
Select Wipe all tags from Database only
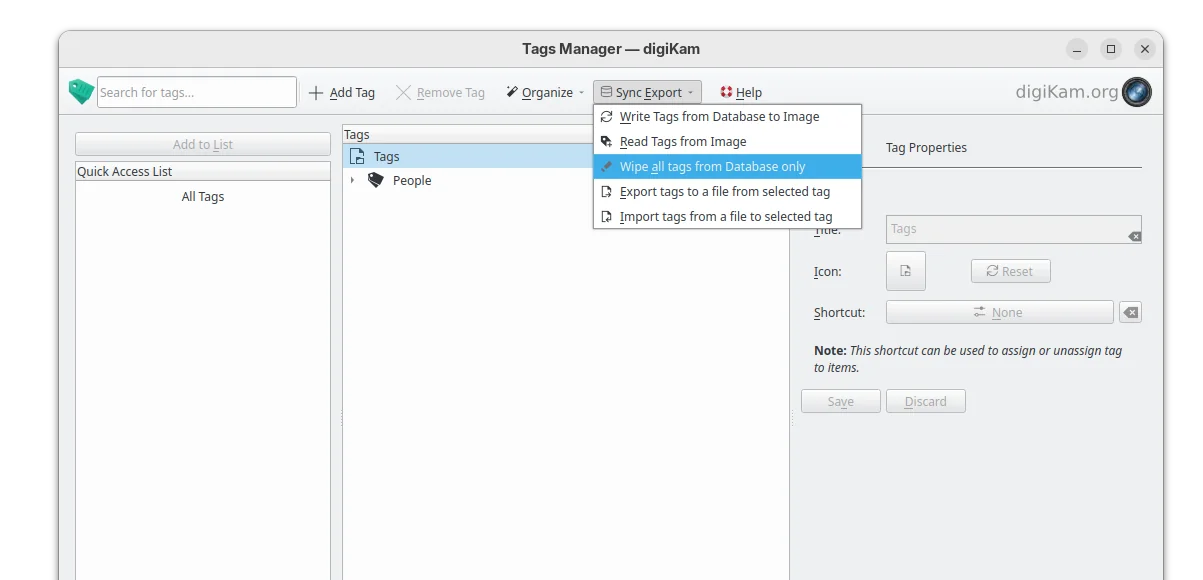(712, 167)
